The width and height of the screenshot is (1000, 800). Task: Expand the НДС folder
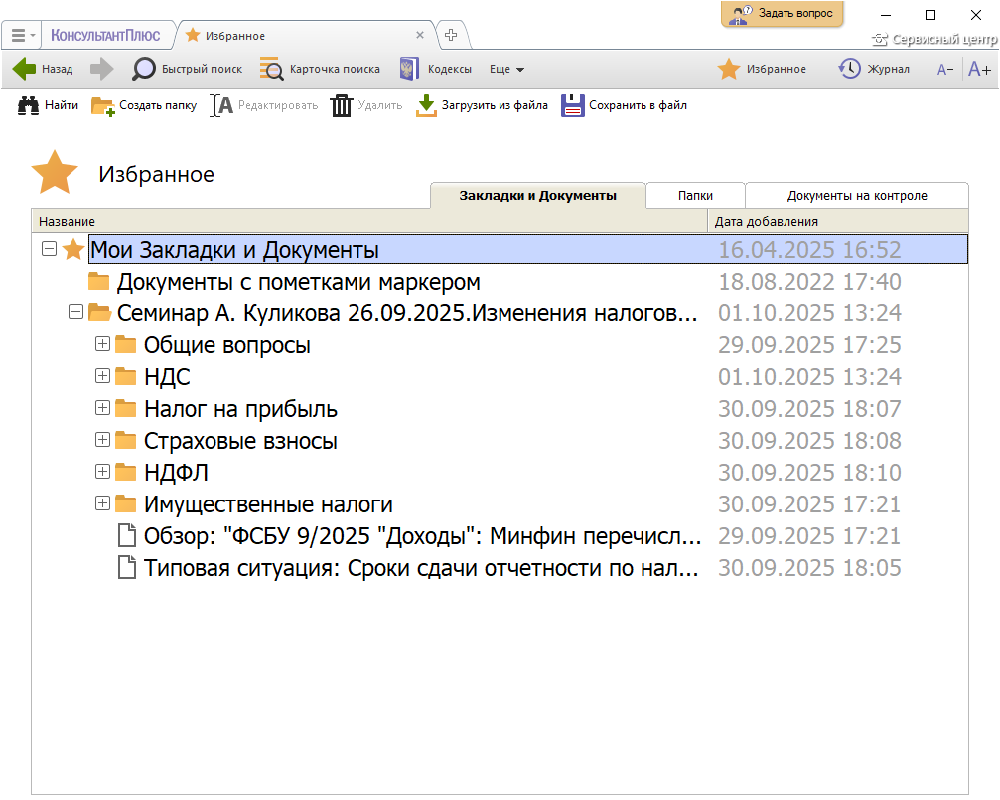click(102, 376)
